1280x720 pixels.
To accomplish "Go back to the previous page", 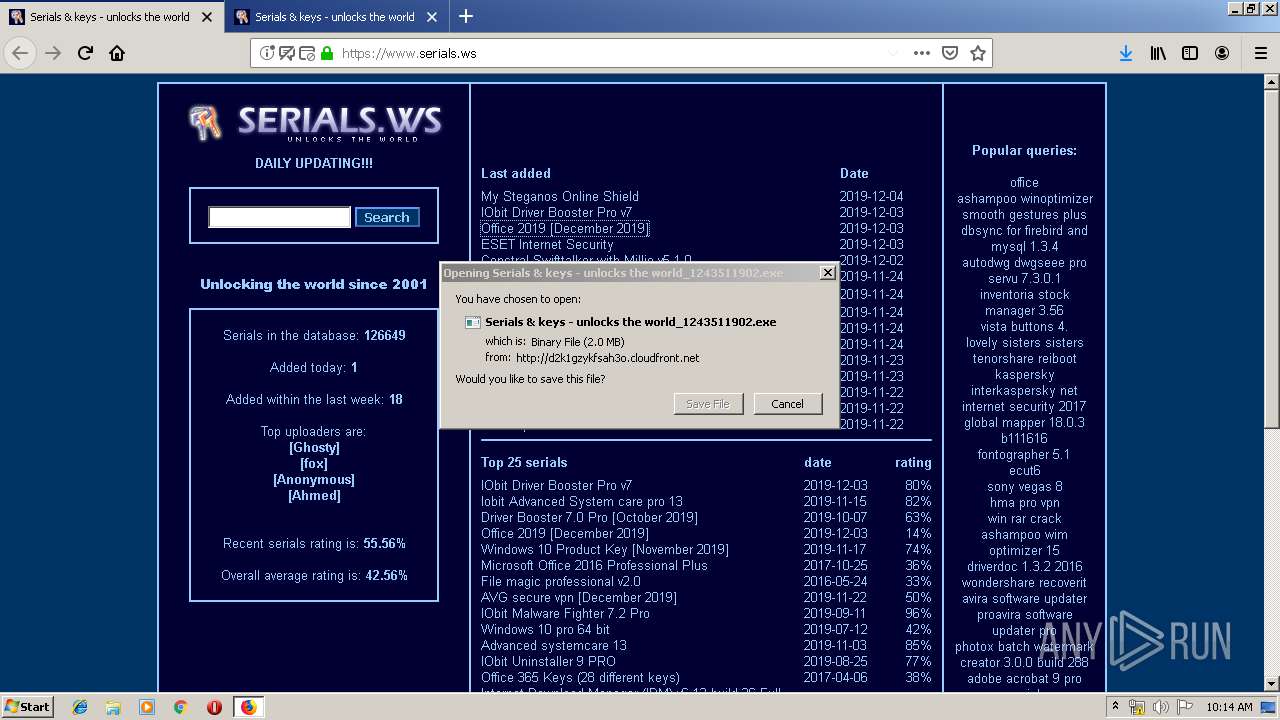I will pyautogui.click(x=20, y=53).
